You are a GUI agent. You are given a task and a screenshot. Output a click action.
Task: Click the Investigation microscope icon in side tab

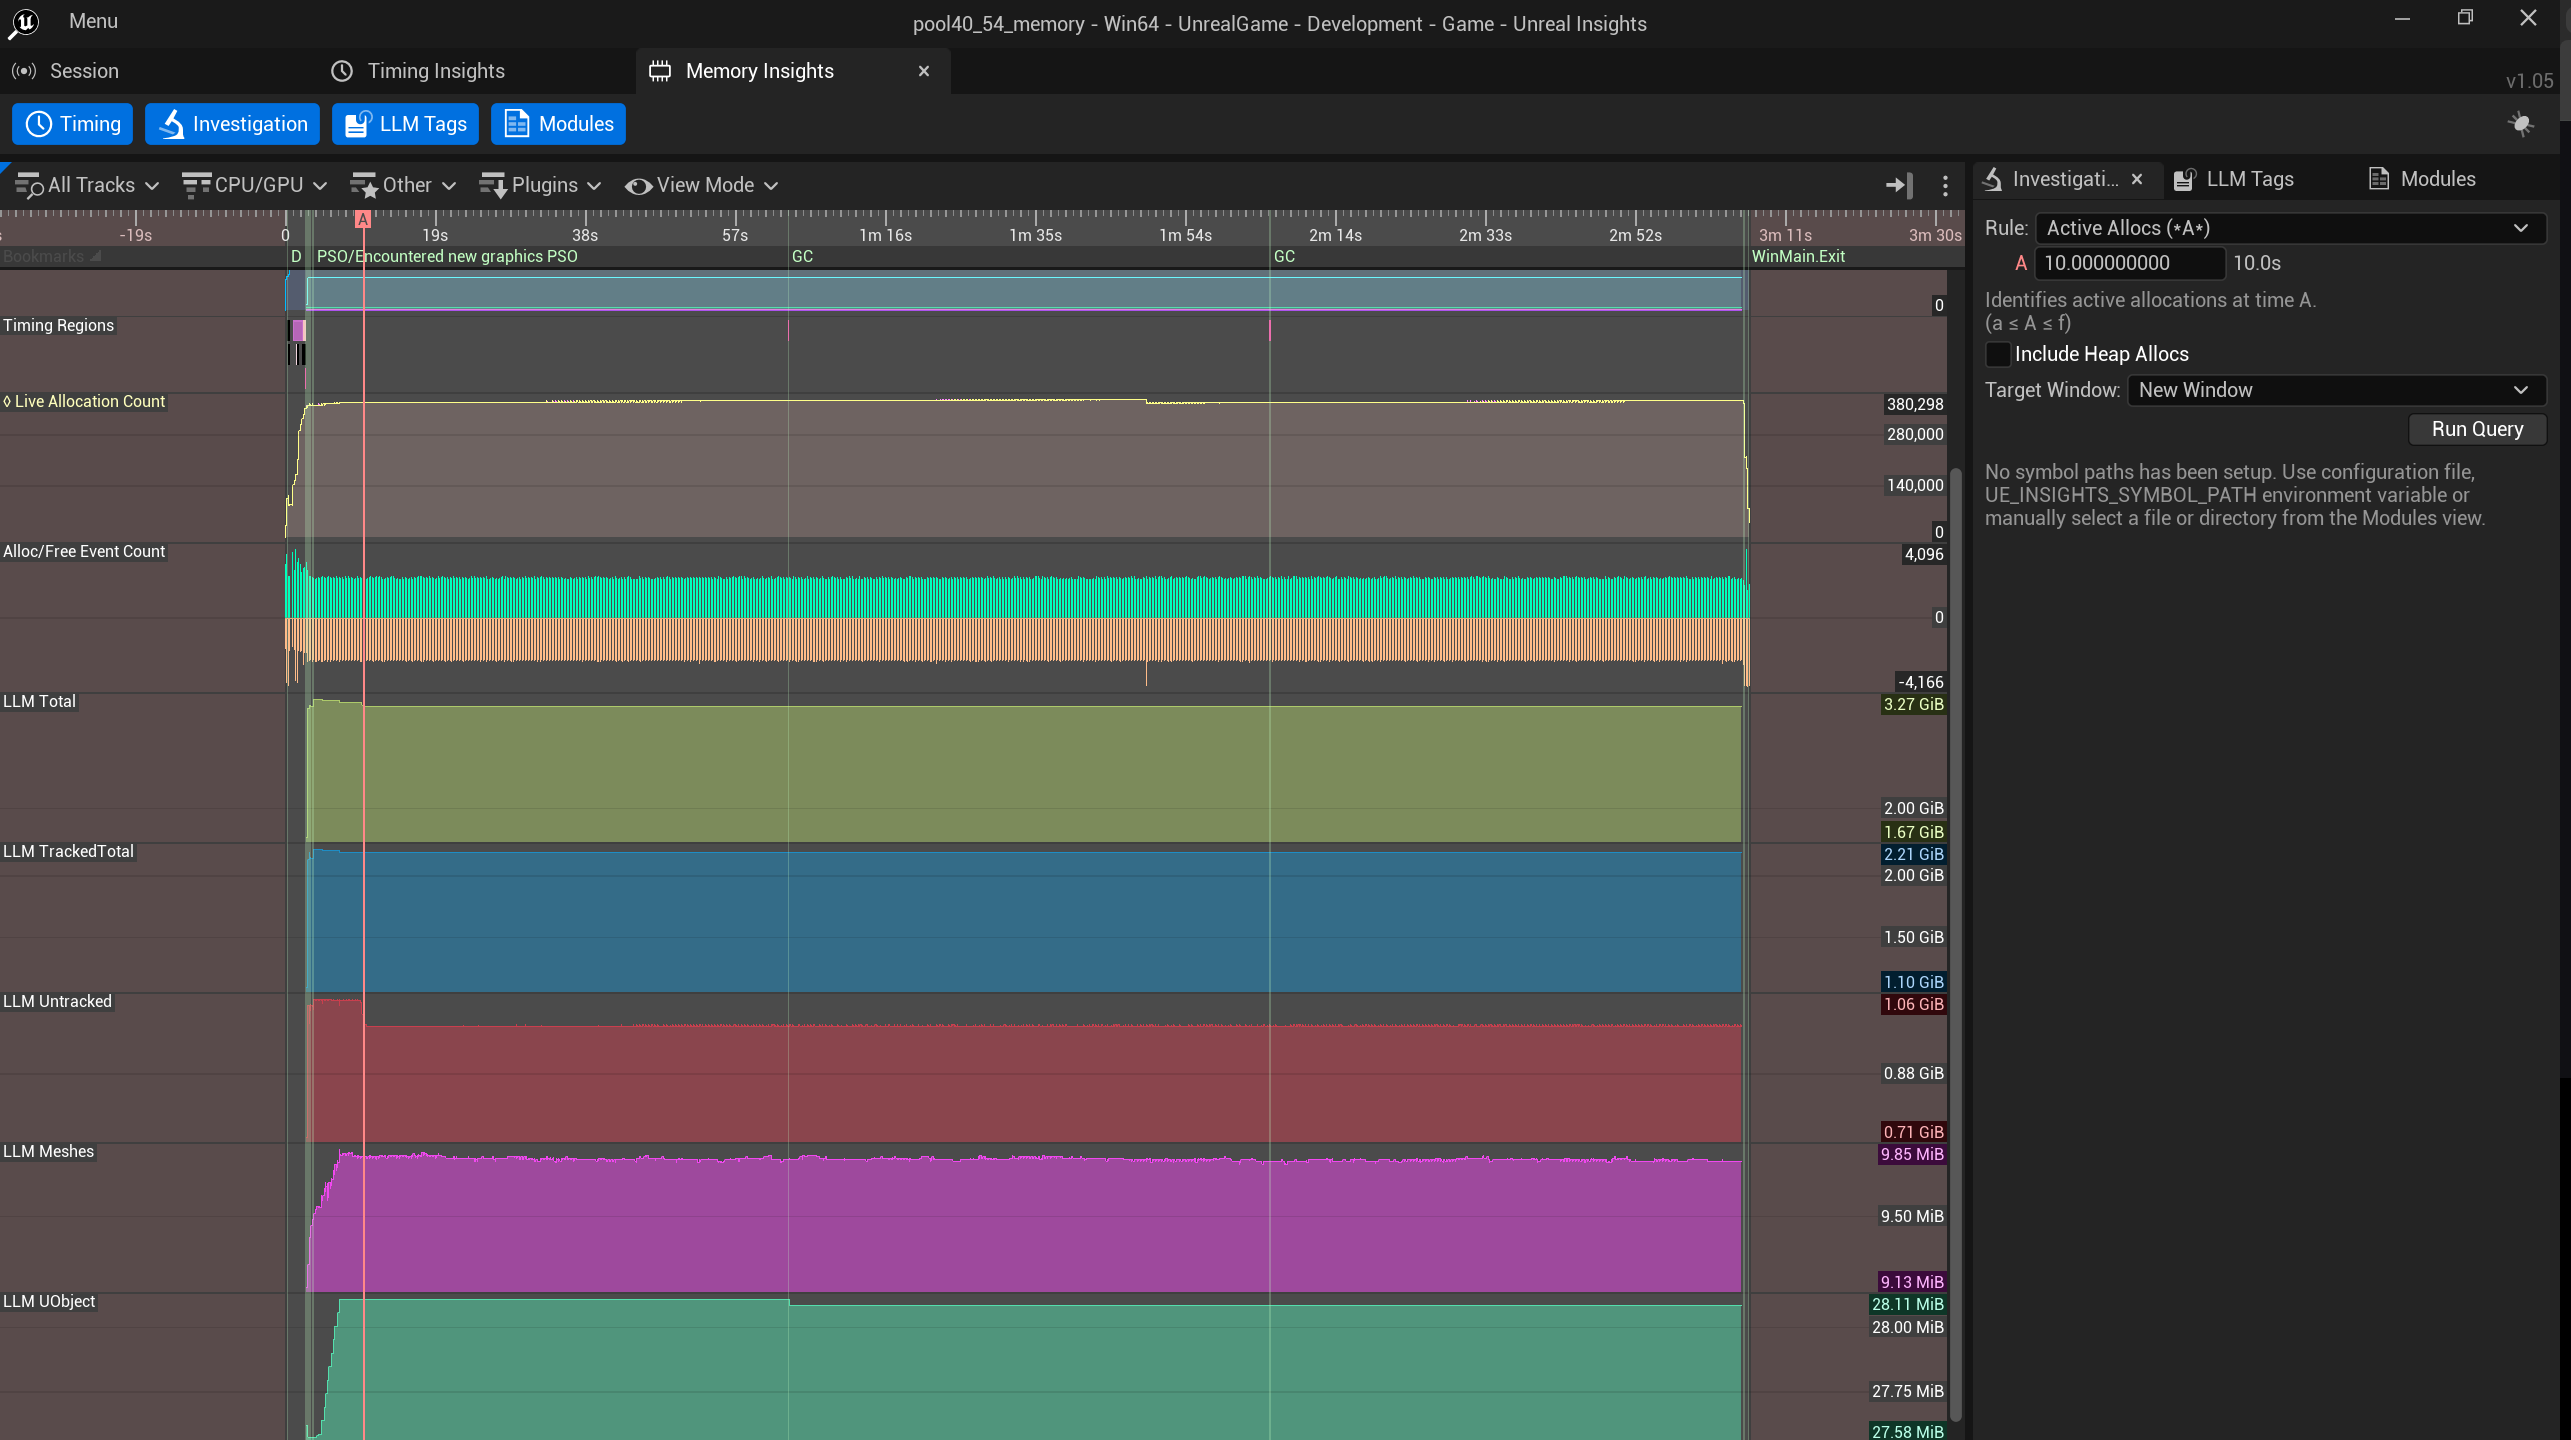(1993, 179)
